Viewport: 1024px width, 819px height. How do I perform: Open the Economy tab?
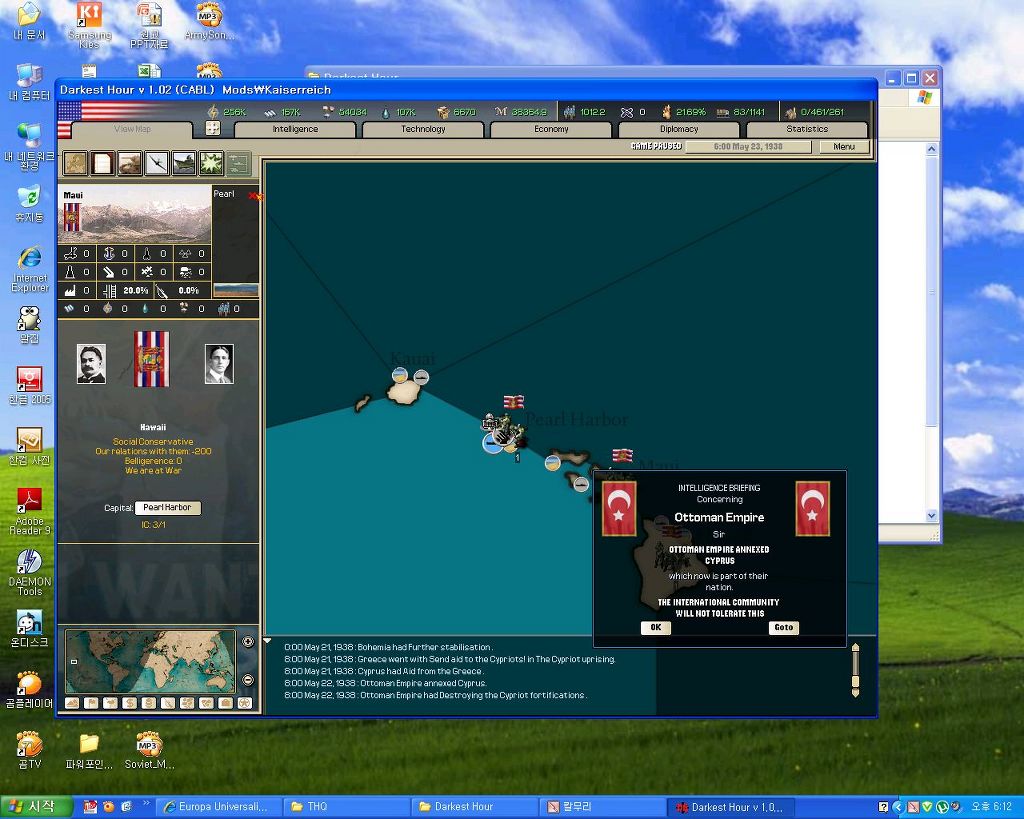coord(551,129)
